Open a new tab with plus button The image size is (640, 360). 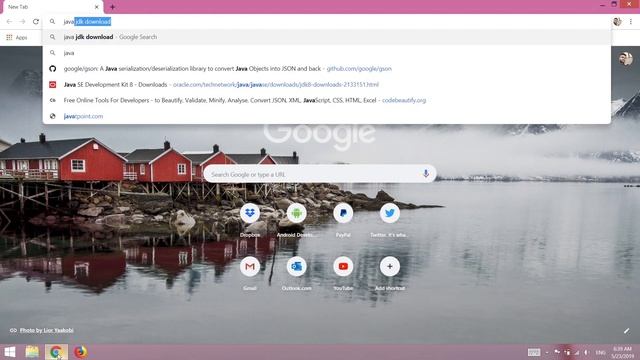click(x=112, y=7)
